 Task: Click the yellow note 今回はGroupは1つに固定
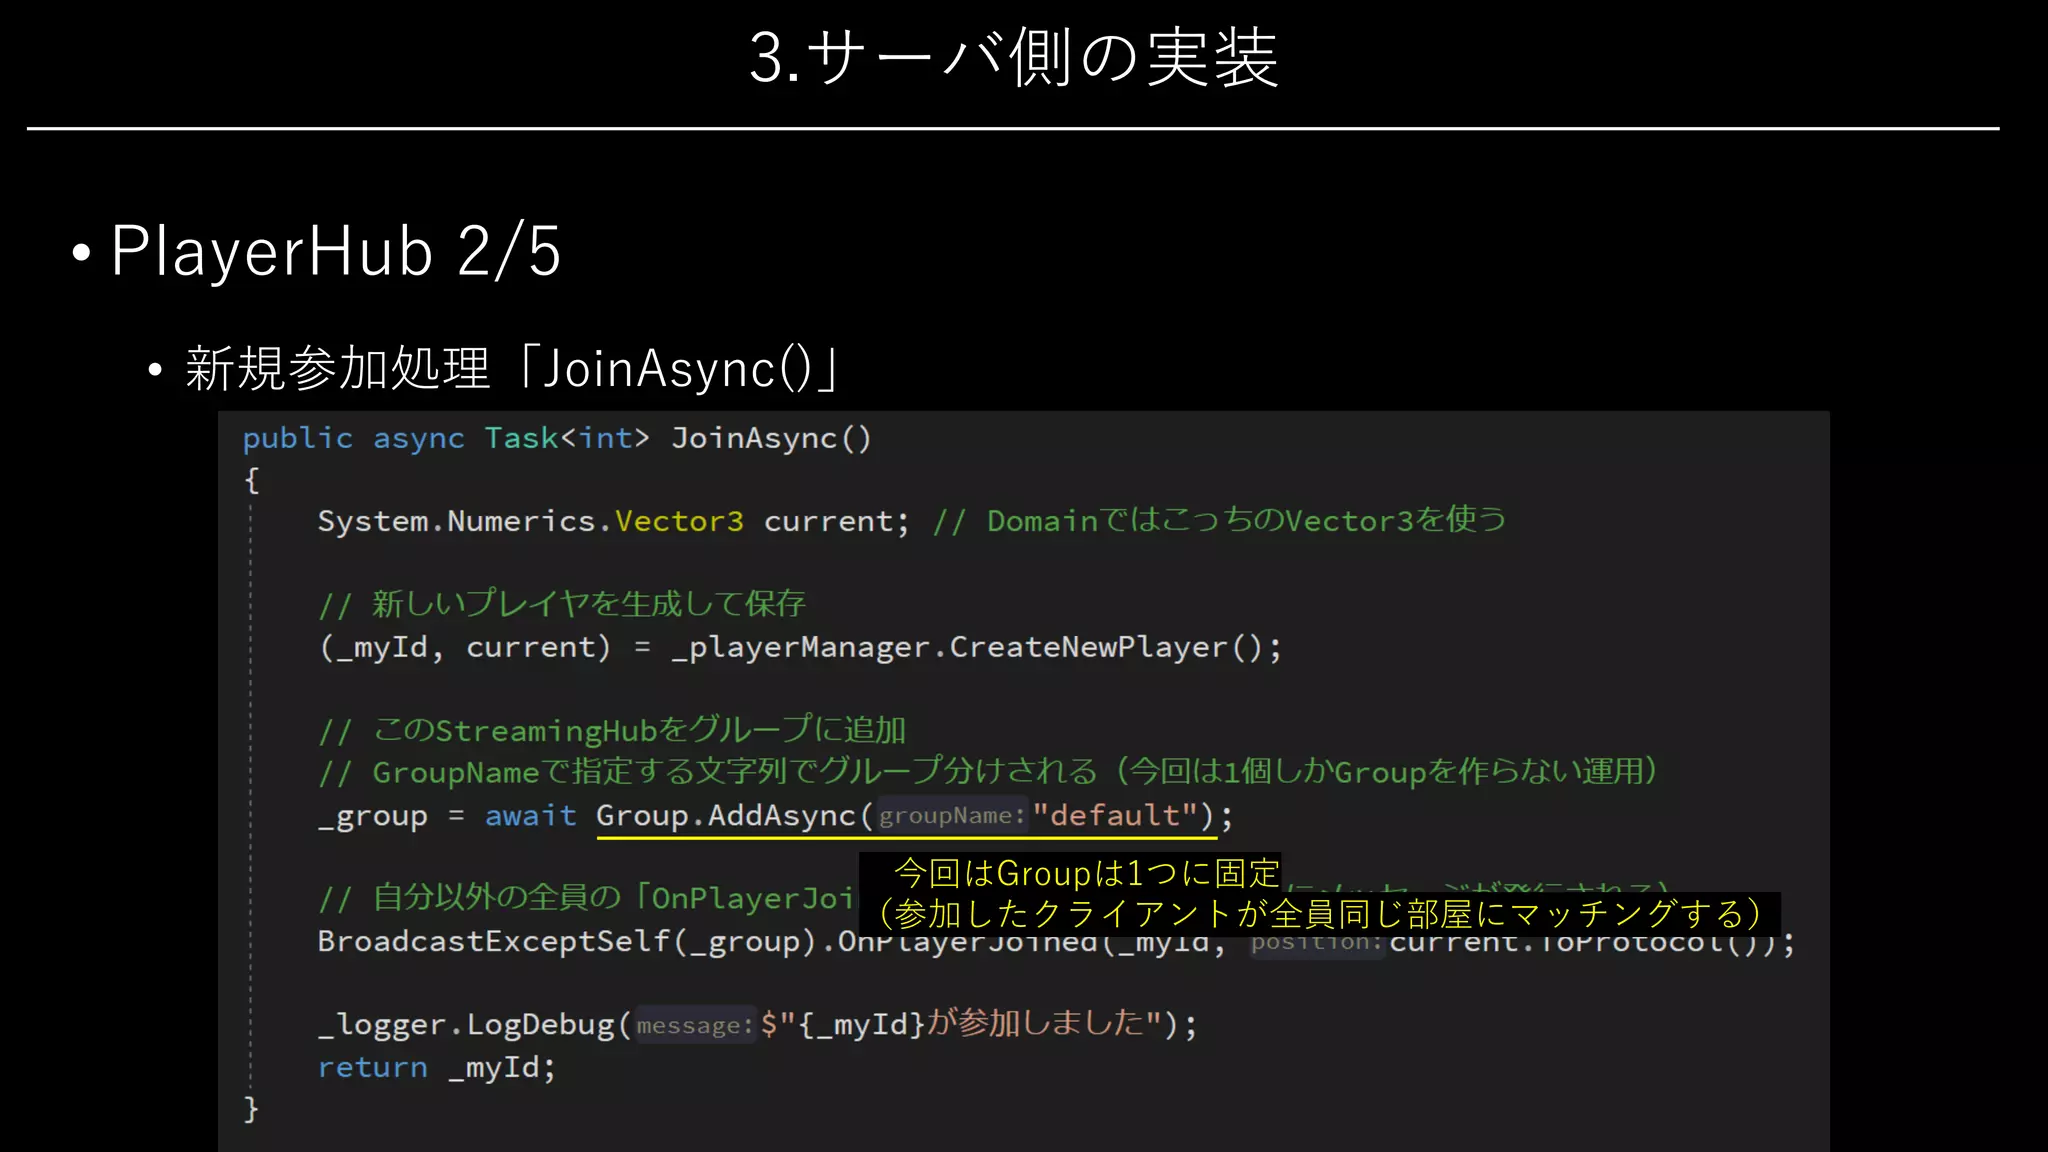pos(1087,873)
